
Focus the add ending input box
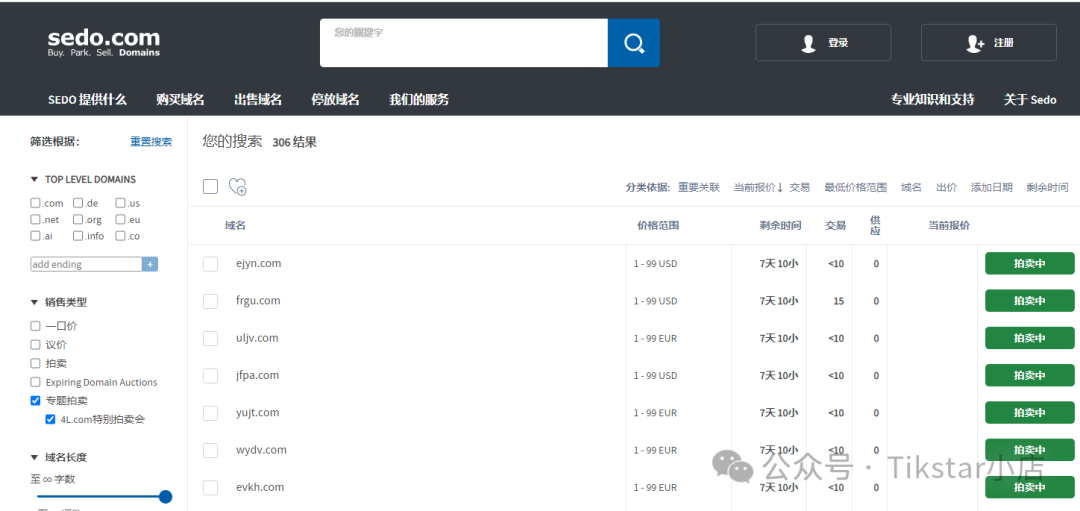pyautogui.click(x=86, y=264)
